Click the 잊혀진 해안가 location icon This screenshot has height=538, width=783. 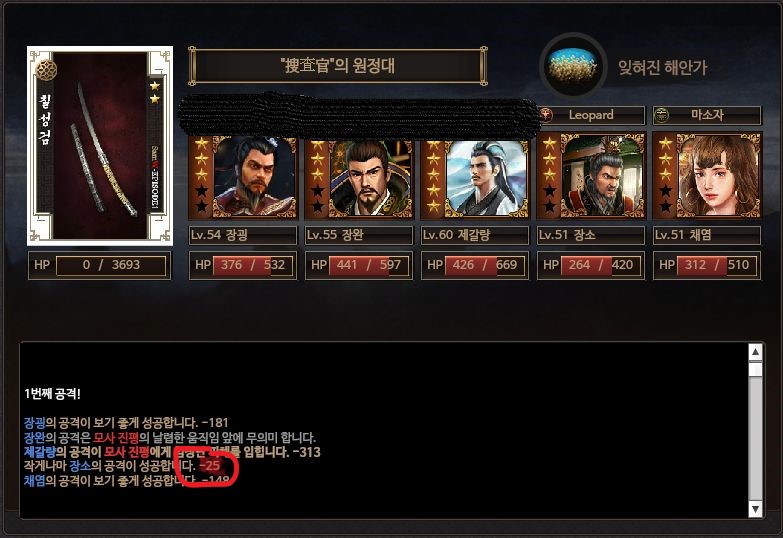(x=572, y=65)
